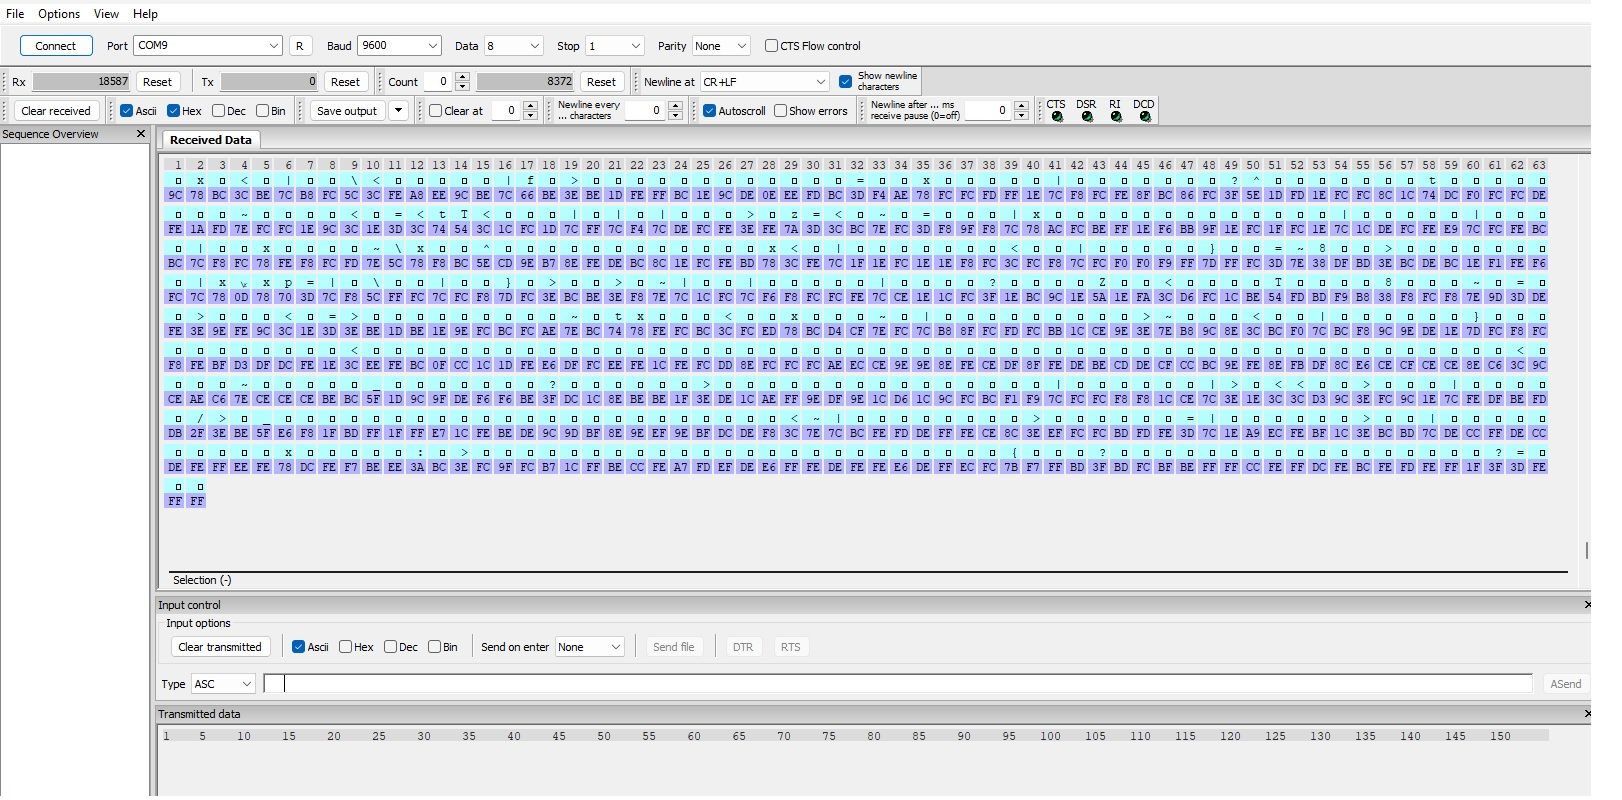Disable Autoscroll checkbox

click(710, 111)
